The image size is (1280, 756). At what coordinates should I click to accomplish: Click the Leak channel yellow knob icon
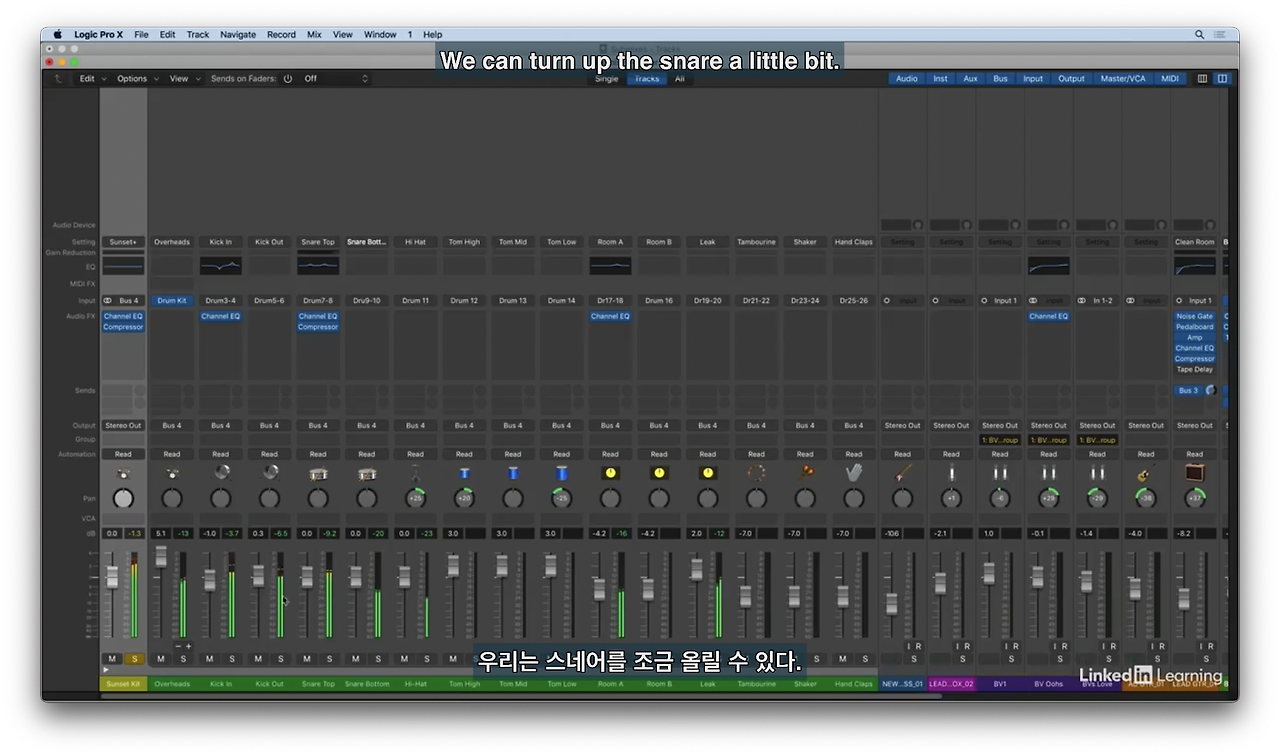pyautogui.click(x=708, y=473)
